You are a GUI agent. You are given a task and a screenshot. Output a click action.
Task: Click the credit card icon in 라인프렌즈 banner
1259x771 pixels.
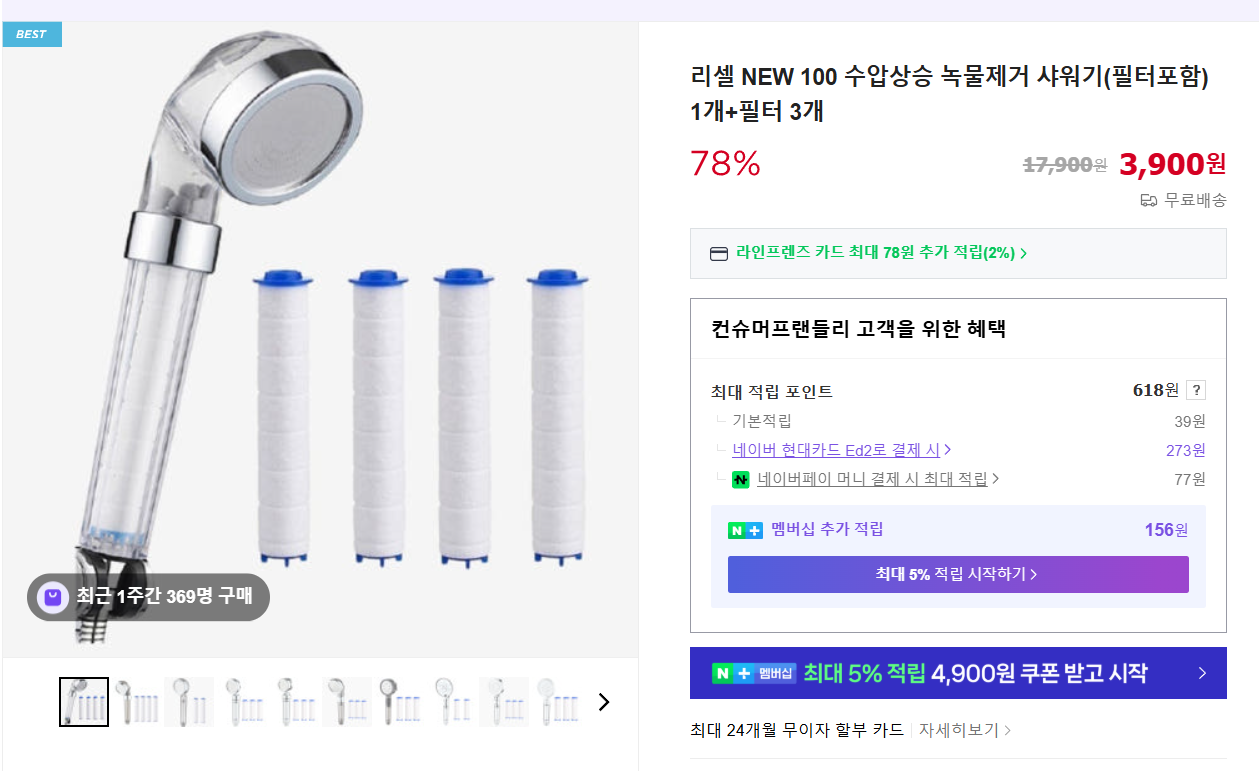click(x=719, y=254)
